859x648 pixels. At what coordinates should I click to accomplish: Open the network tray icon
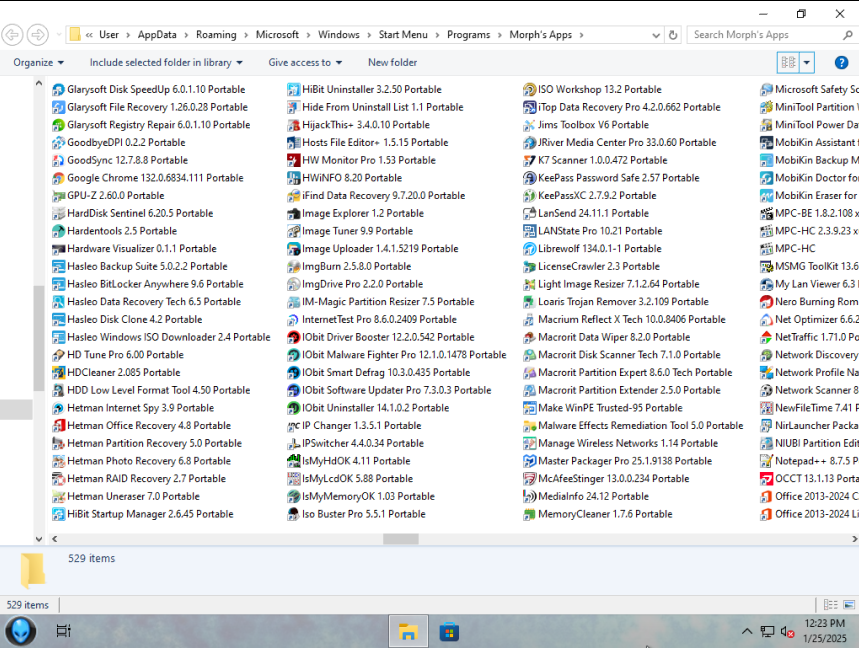(x=767, y=632)
